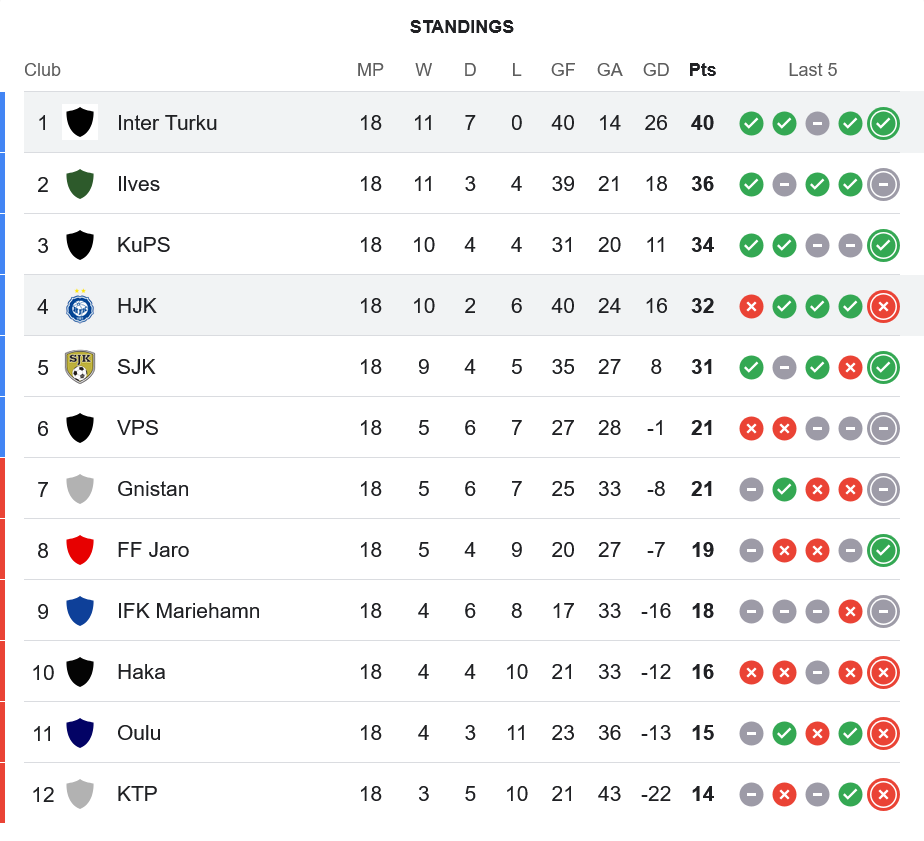The image size is (924, 841).
Task: Open the VPS team name link
Action: (138, 428)
